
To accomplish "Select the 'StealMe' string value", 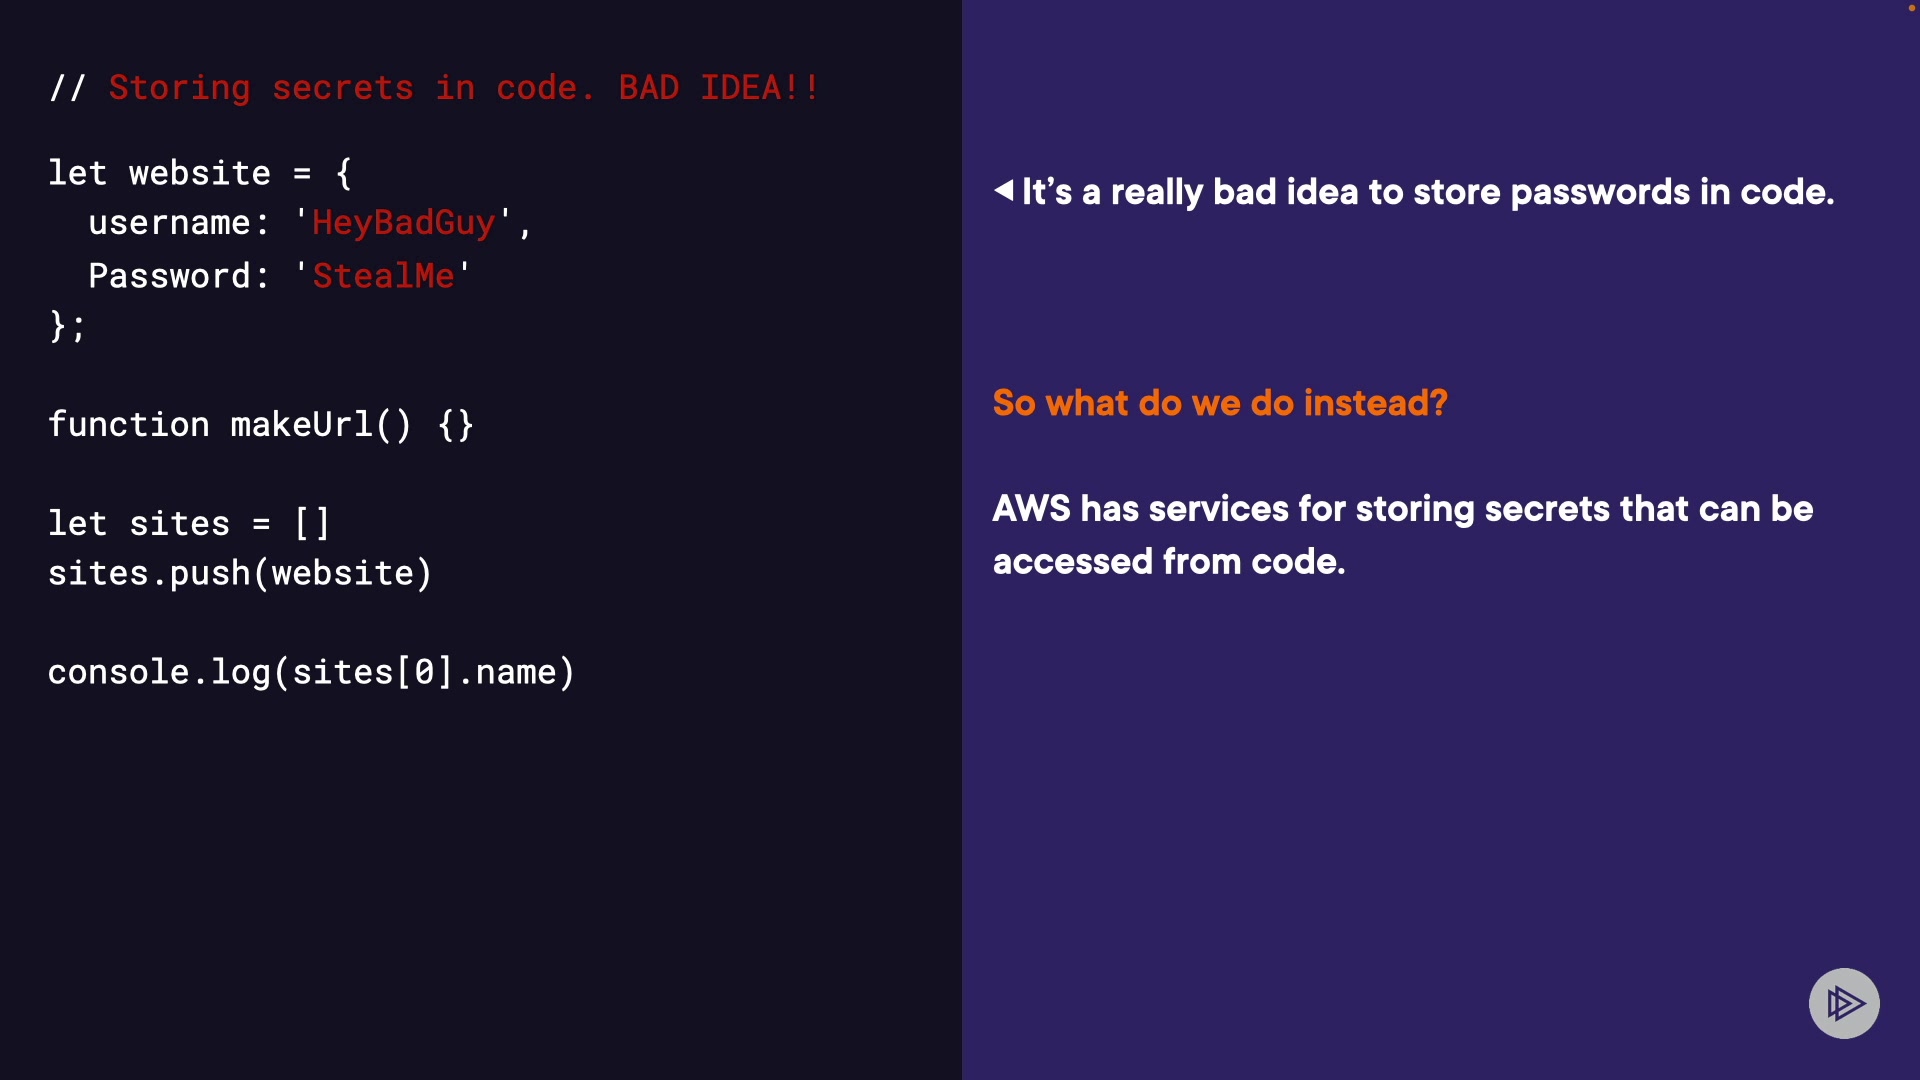I will [383, 276].
